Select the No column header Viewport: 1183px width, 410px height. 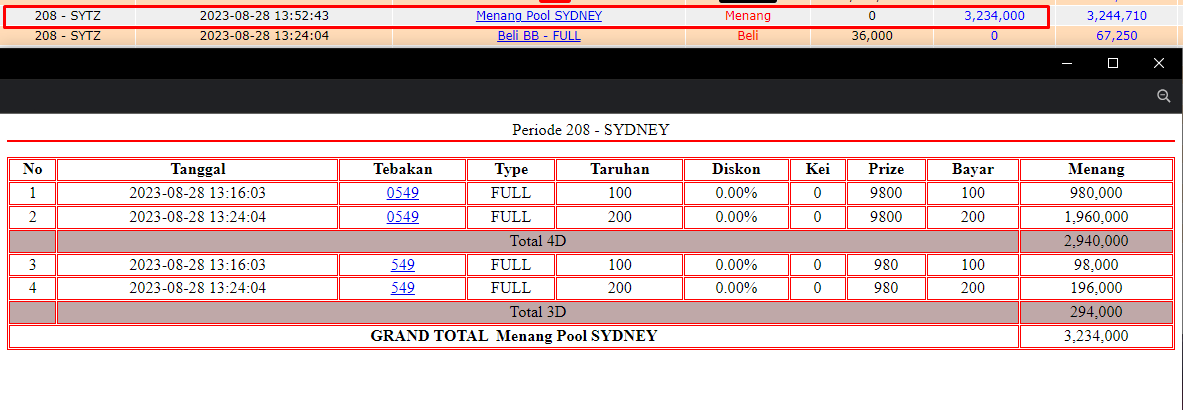coord(32,170)
